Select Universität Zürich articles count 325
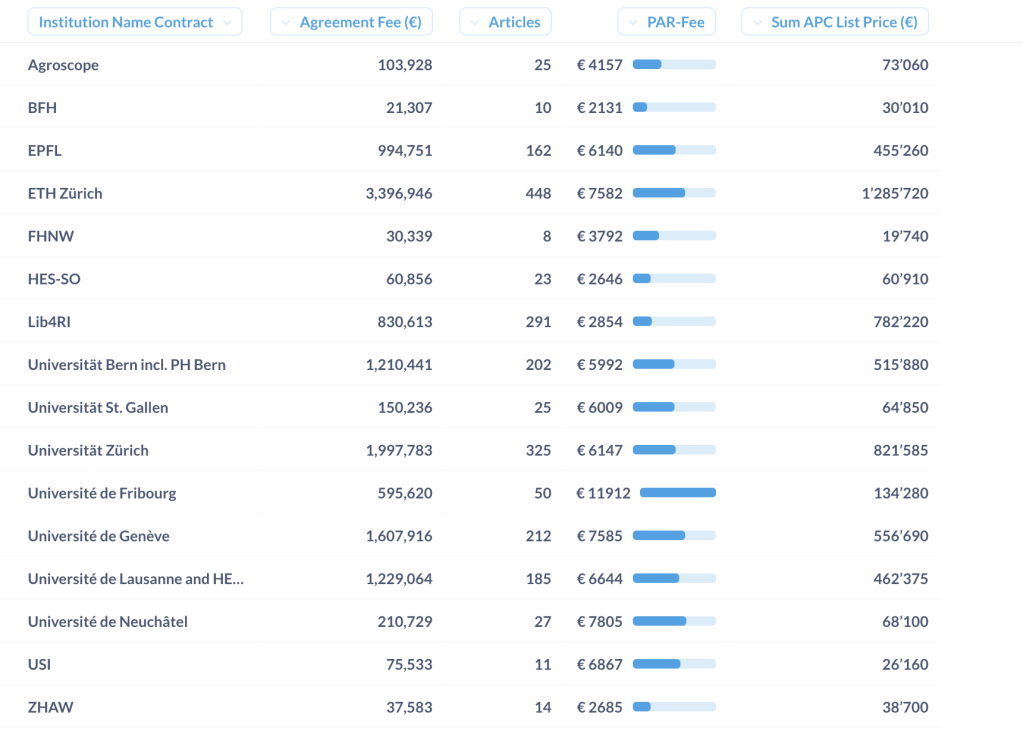Screen dimensions: 1023x734 (538, 451)
